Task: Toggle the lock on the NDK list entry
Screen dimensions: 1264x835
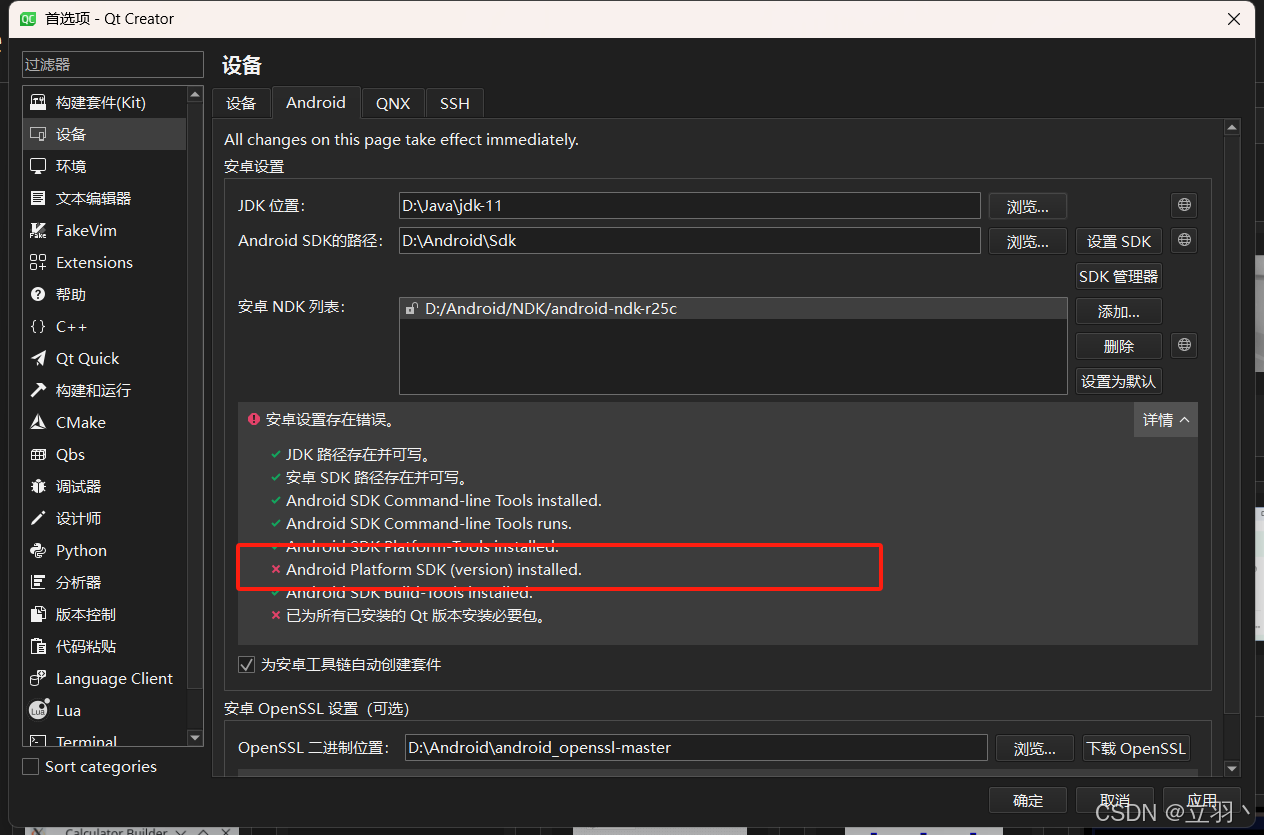Action: [x=412, y=309]
